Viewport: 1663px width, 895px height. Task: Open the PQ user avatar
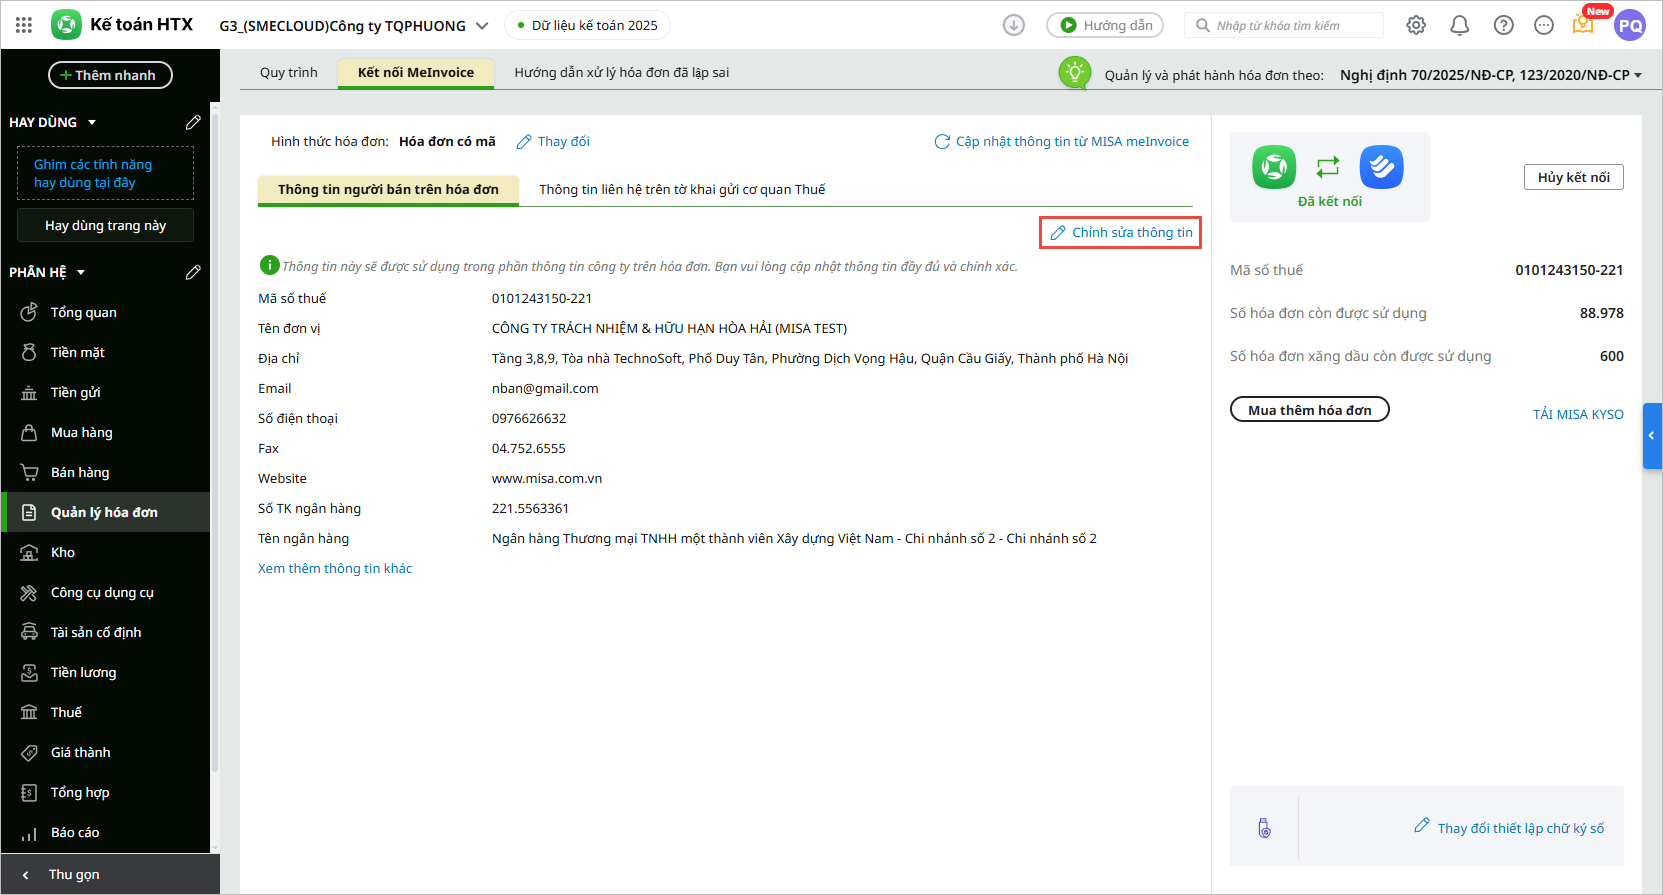pos(1630,25)
